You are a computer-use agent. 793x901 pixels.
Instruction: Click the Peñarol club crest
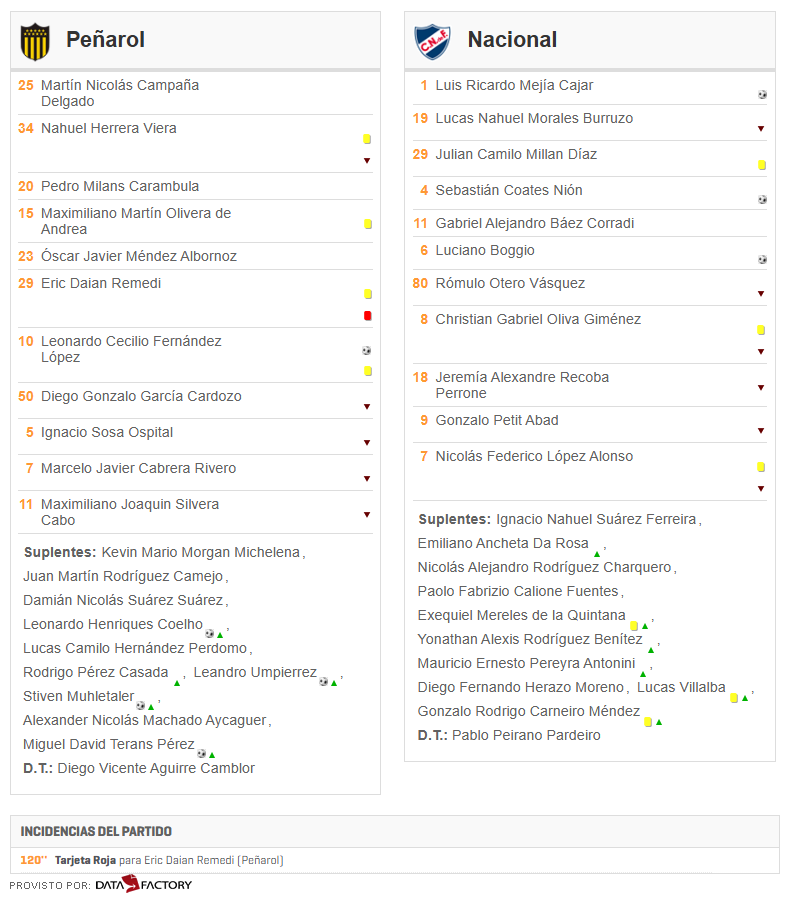35,41
